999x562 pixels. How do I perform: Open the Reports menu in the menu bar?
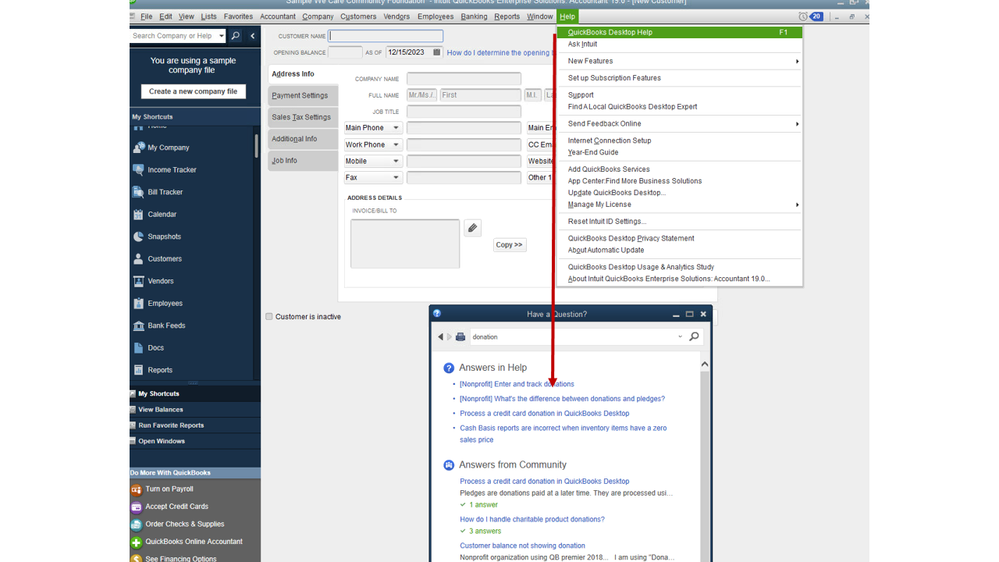[507, 17]
